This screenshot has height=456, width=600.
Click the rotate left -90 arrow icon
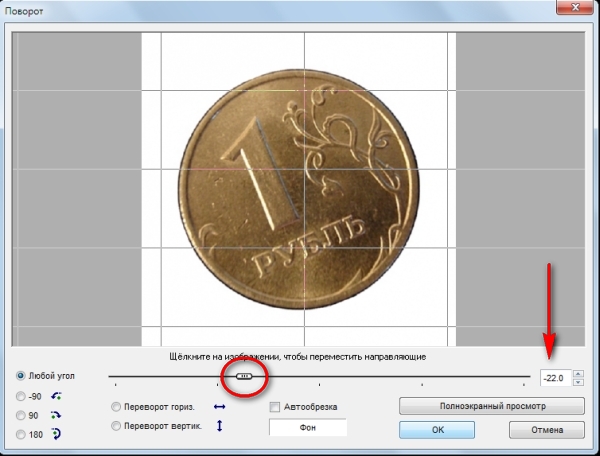coord(56,396)
